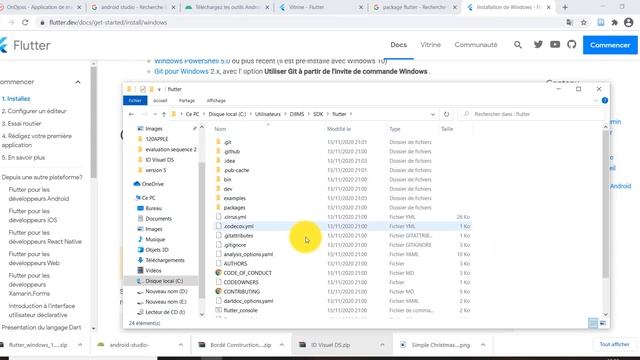Open the Twitter icon in Flutter header

click(x=538, y=44)
